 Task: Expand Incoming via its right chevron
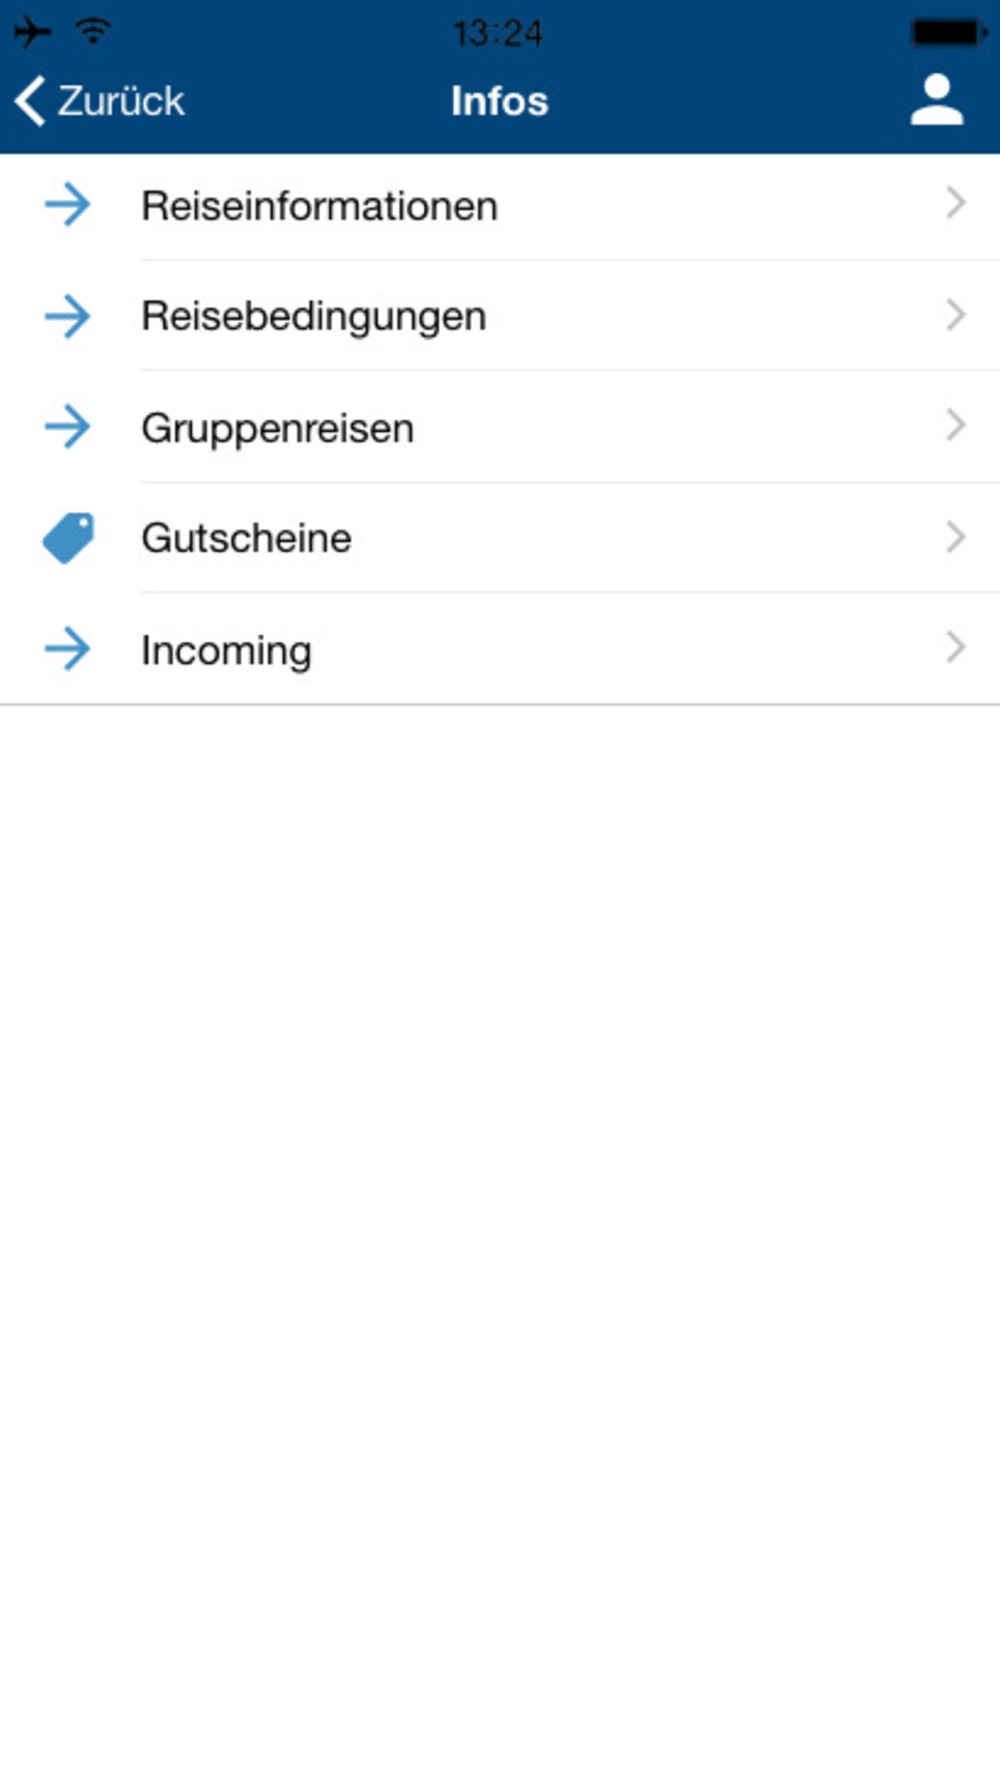[x=956, y=647]
